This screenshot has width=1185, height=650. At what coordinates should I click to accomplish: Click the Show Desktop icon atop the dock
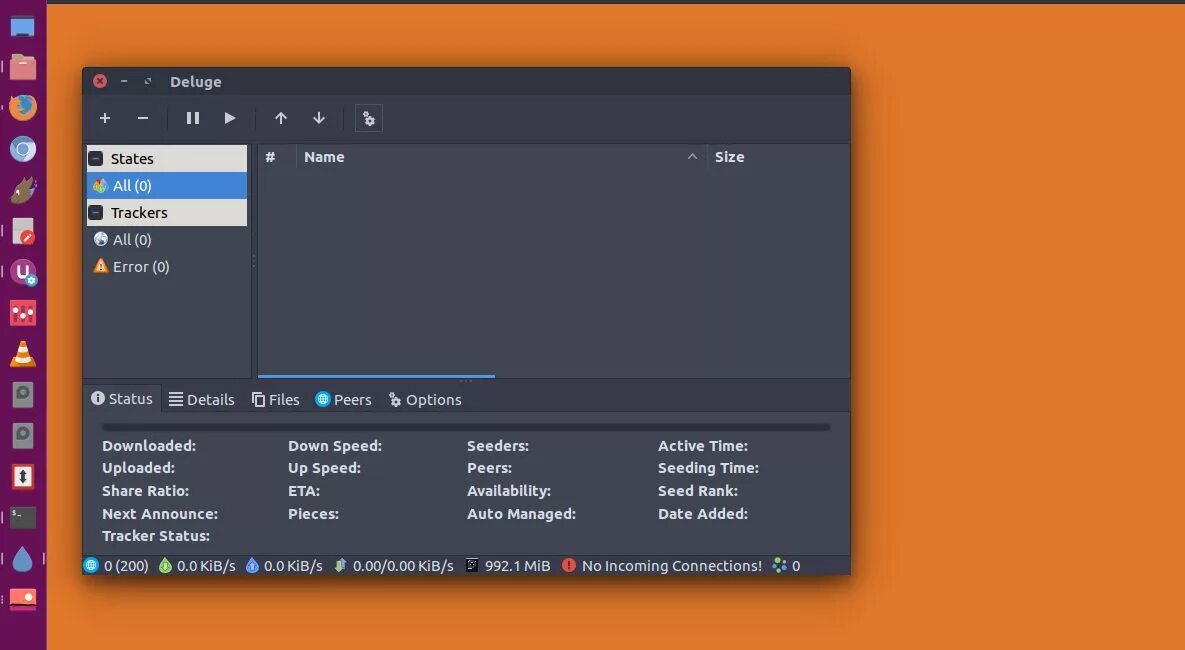point(23,27)
